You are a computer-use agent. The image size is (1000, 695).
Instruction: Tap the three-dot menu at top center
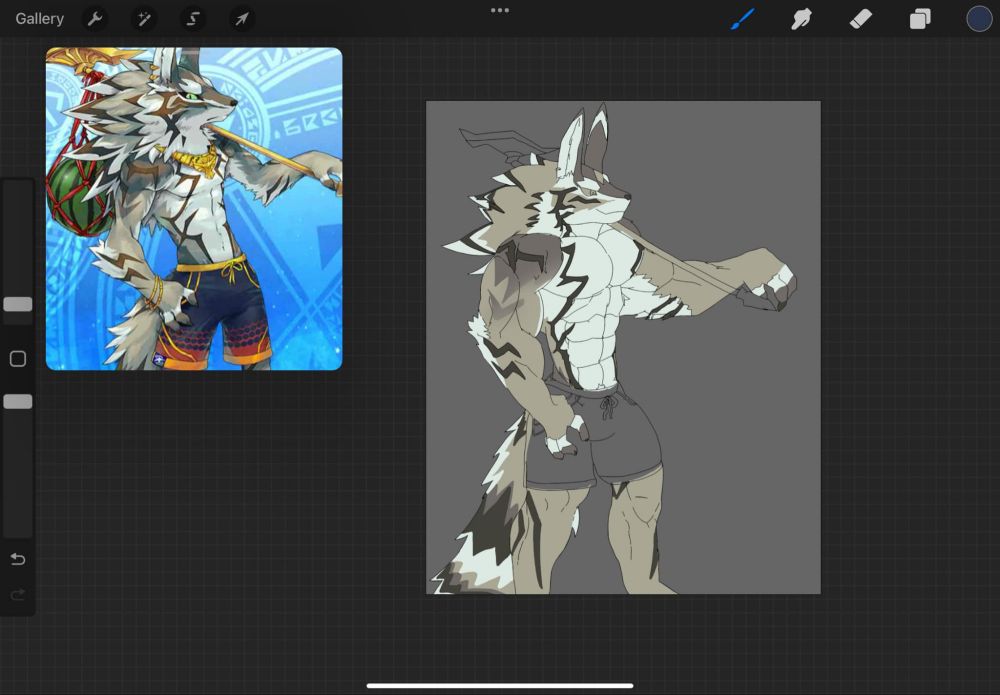[500, 10]
